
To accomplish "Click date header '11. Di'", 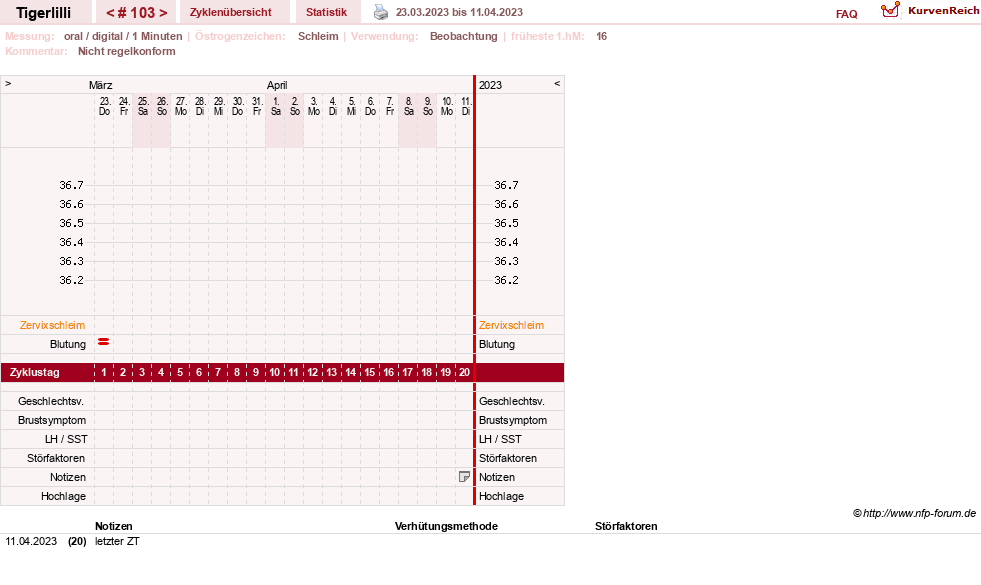I will (465, 106).
